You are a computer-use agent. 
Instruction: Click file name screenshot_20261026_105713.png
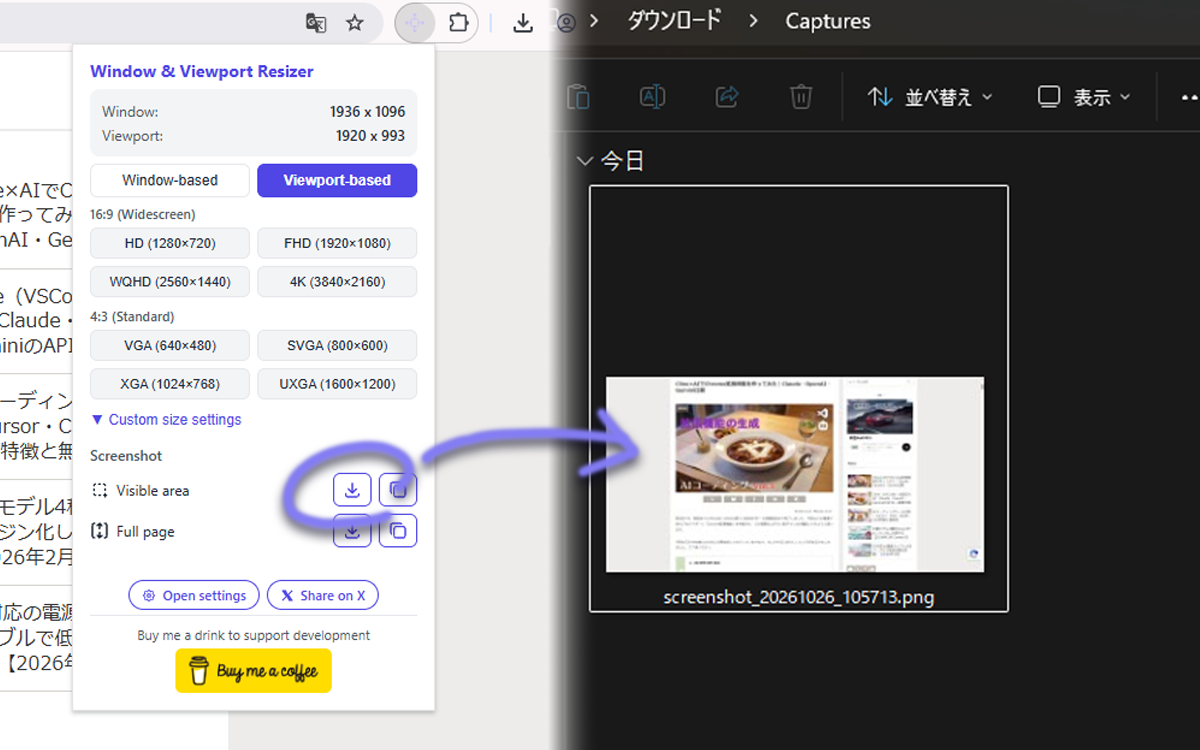click(x=799, y=598)
